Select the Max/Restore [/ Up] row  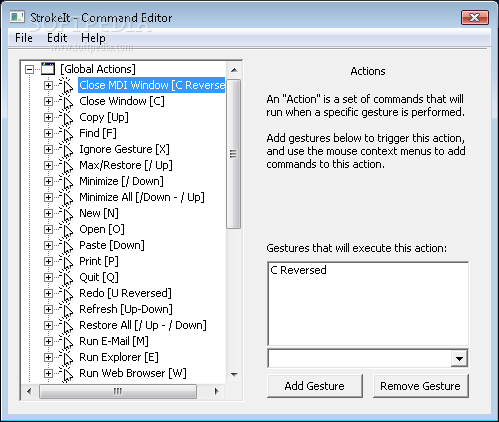pos(126,165)
